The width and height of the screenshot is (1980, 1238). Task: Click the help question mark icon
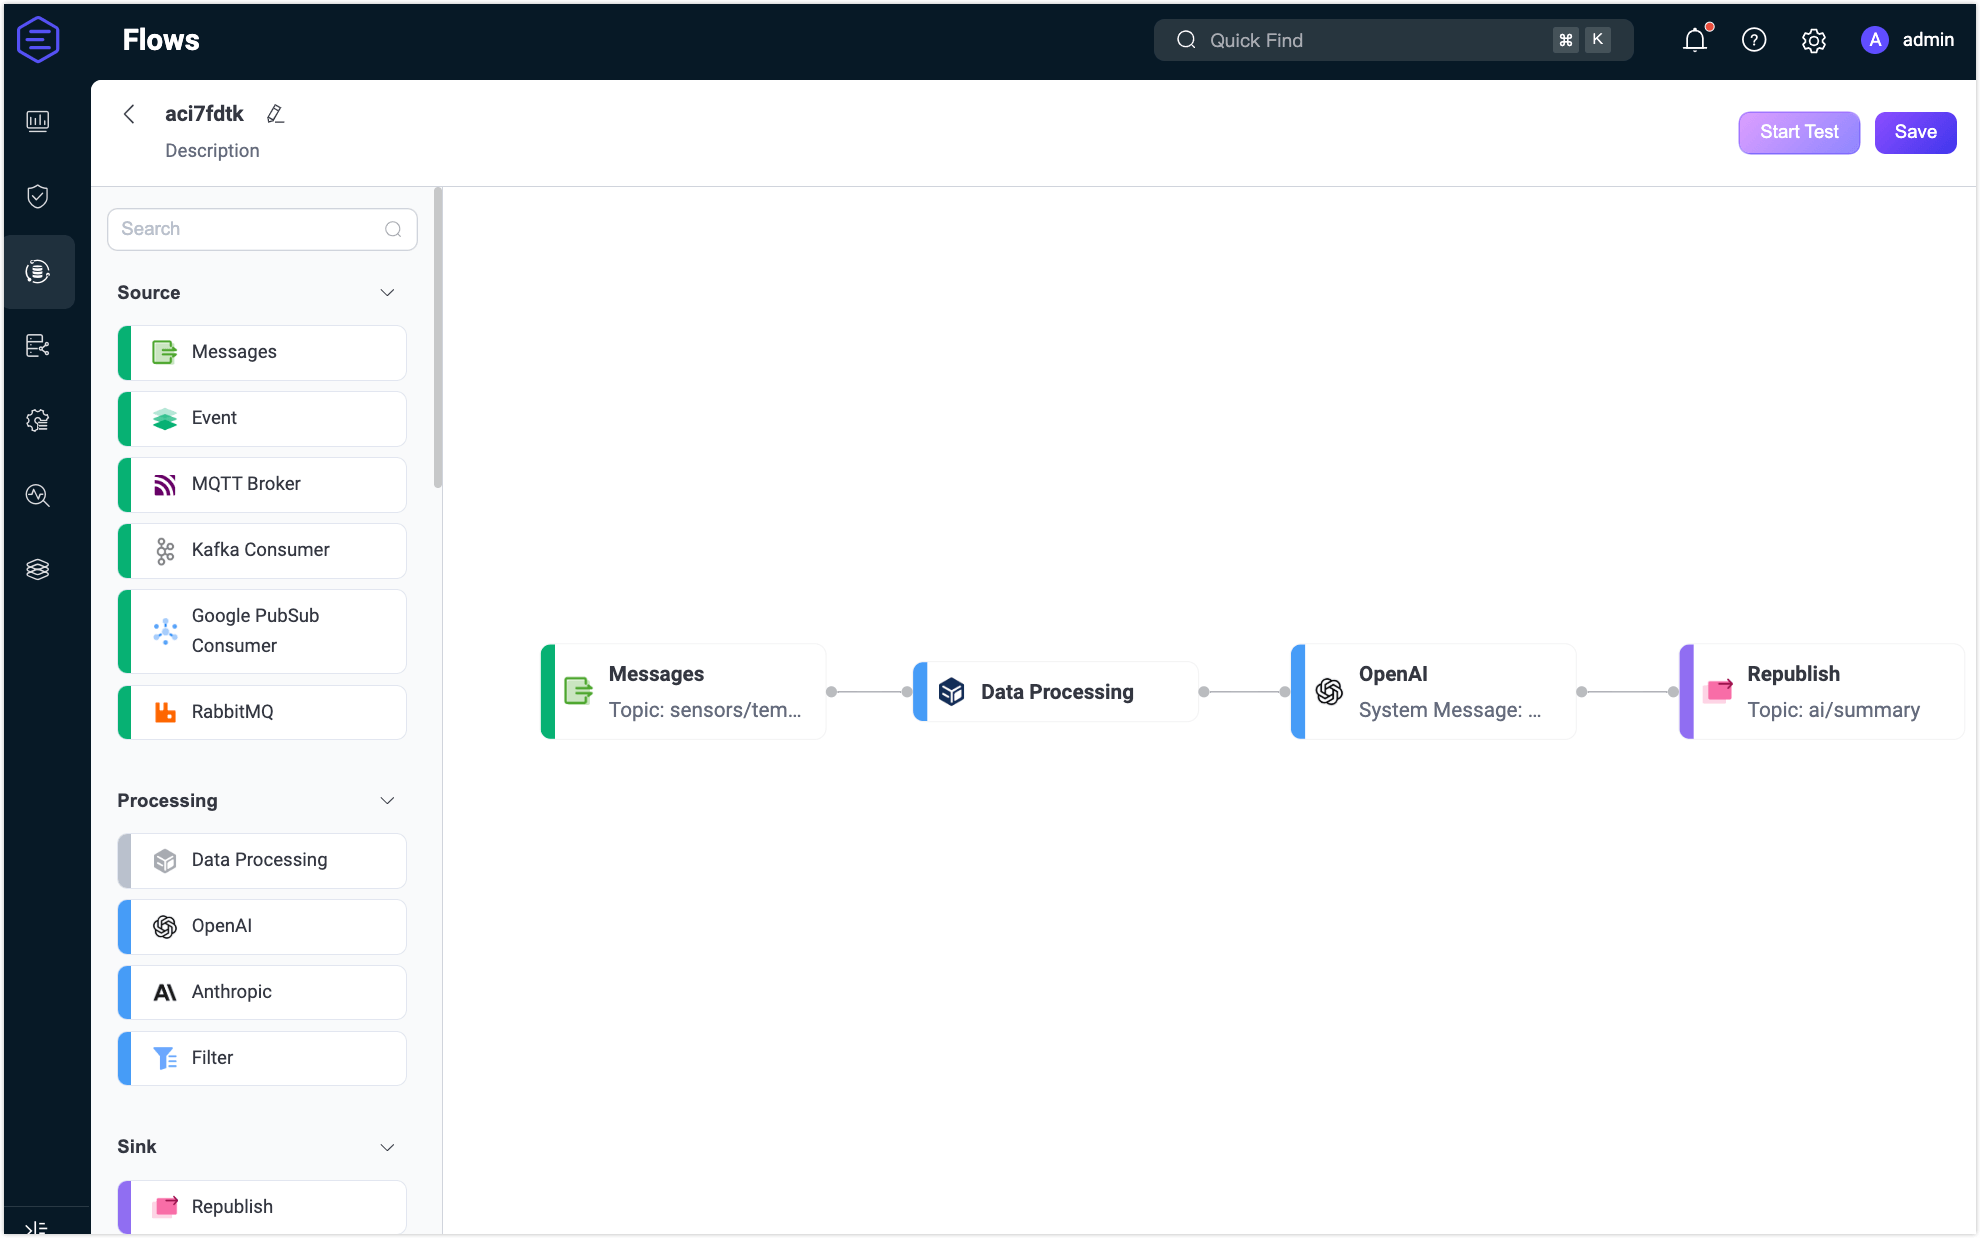[1754, 40]
